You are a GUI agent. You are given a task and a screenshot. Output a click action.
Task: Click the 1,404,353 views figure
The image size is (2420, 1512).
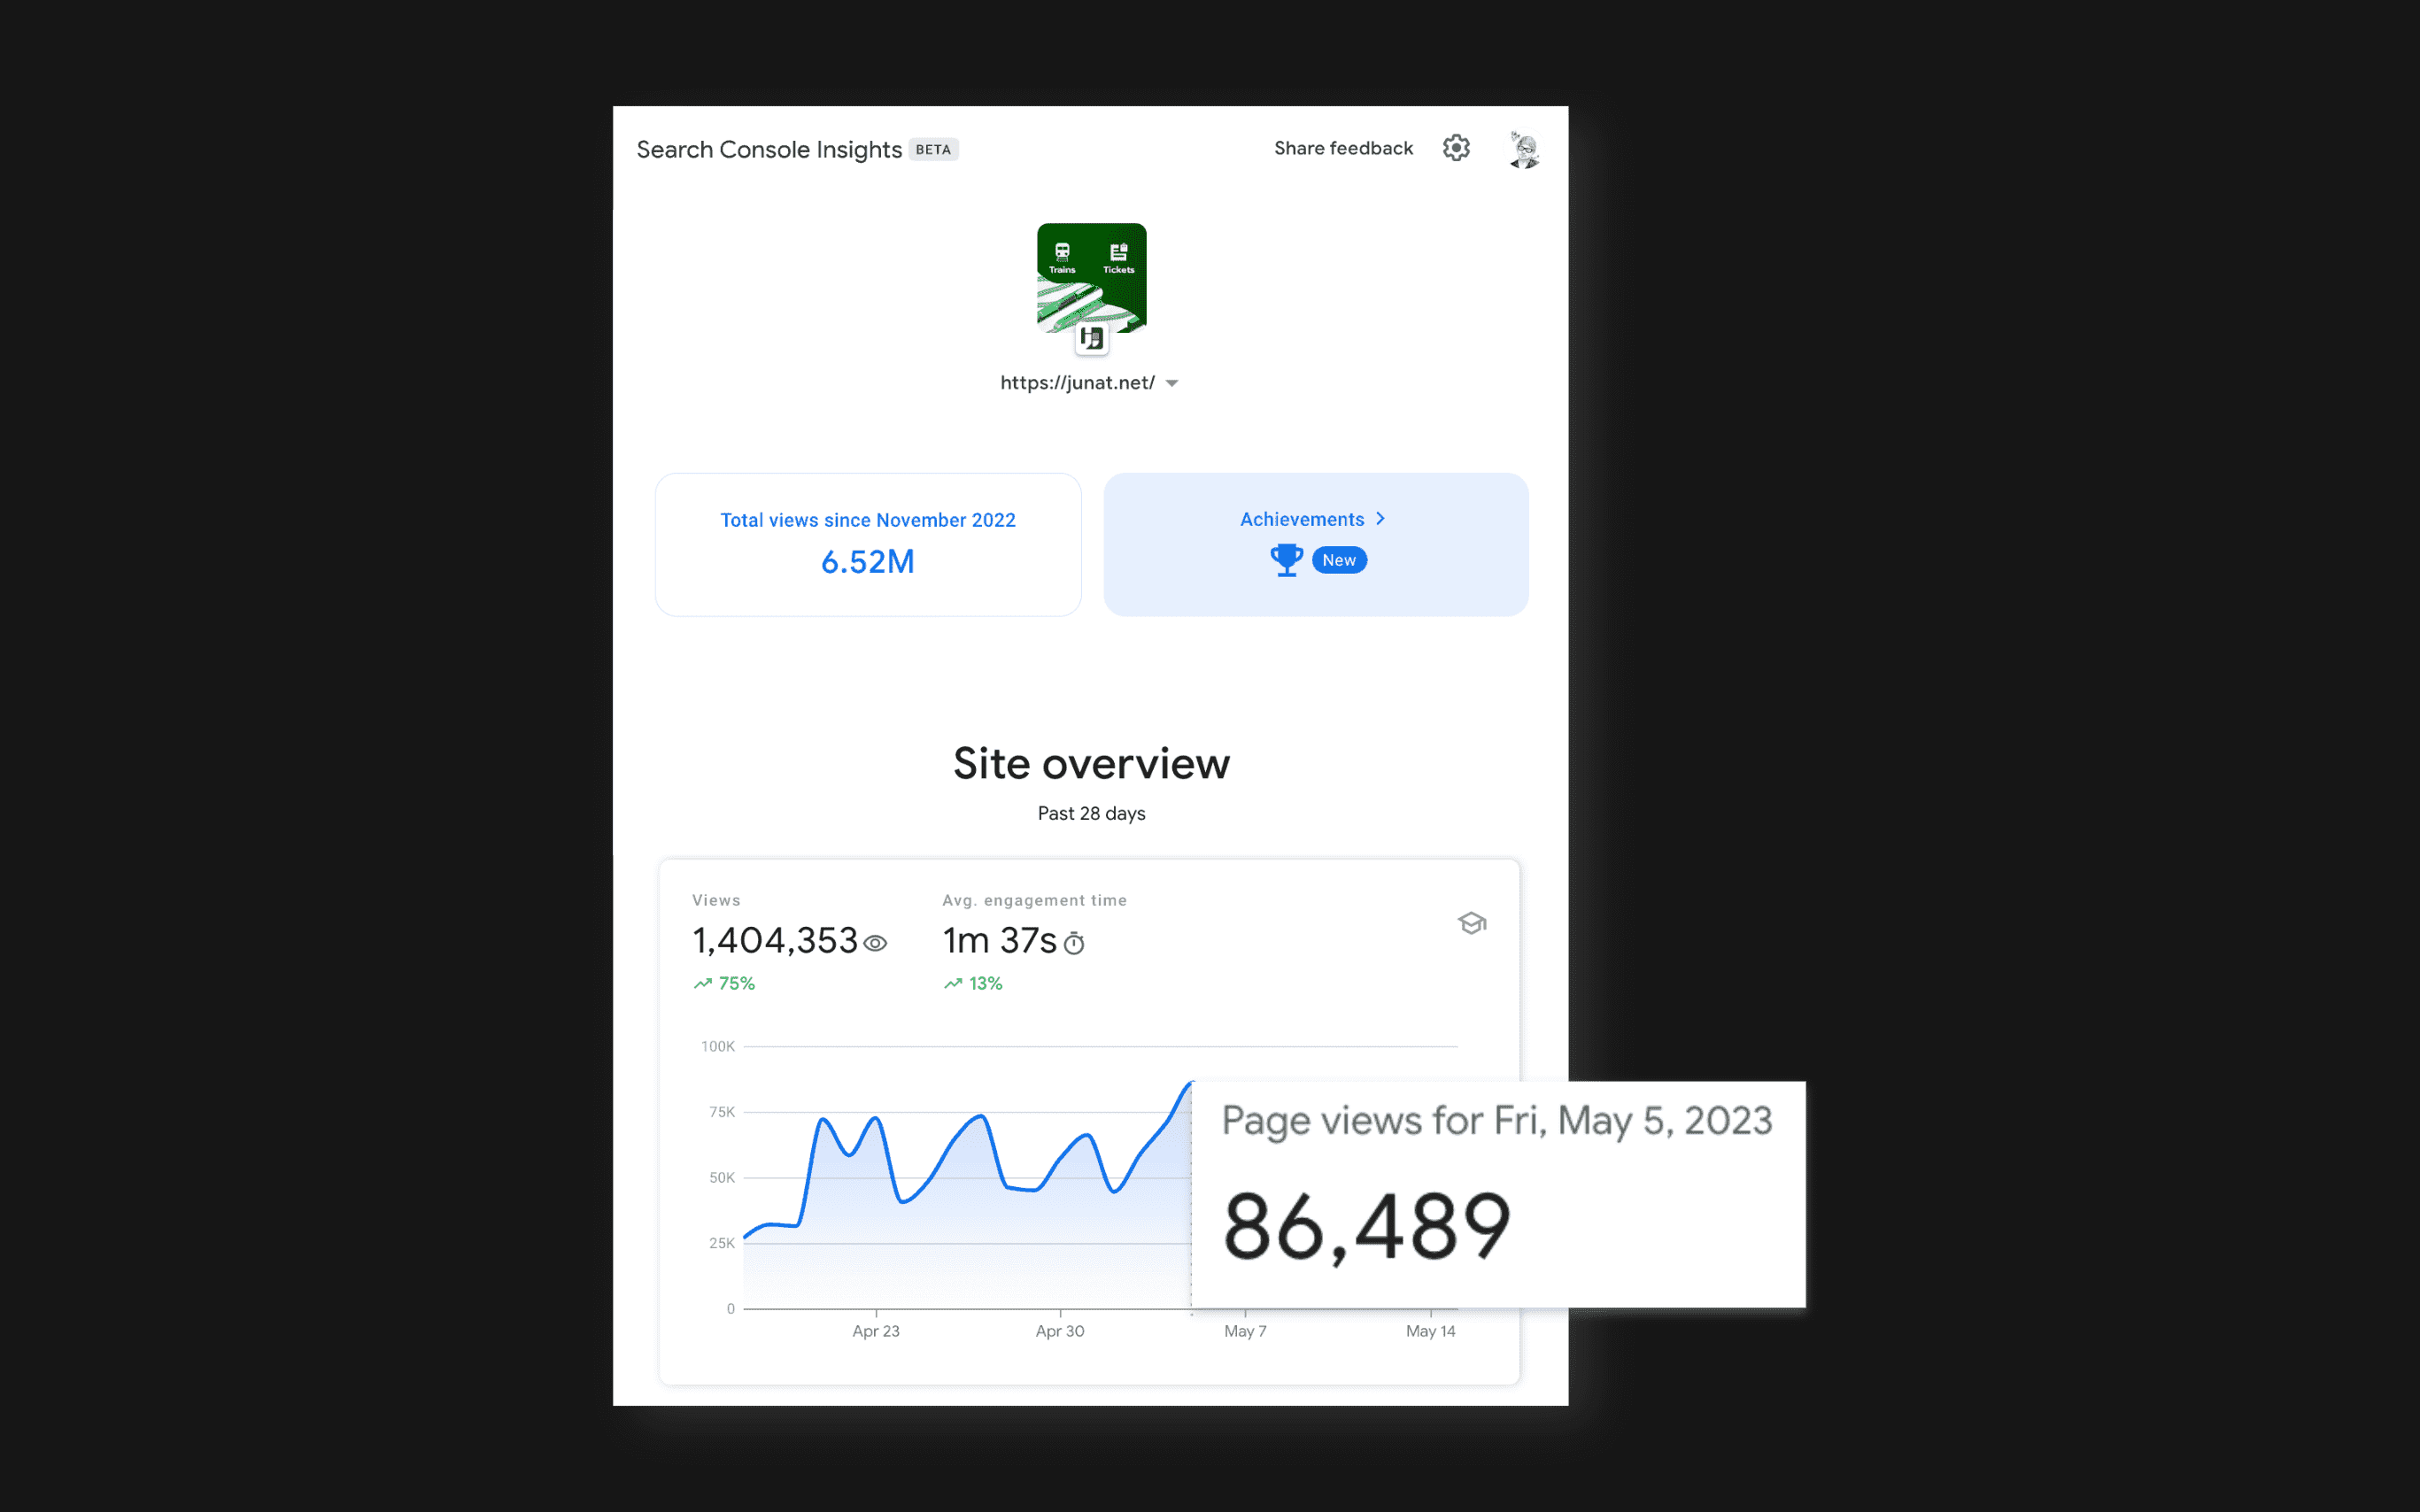click(x=775, y=940)
